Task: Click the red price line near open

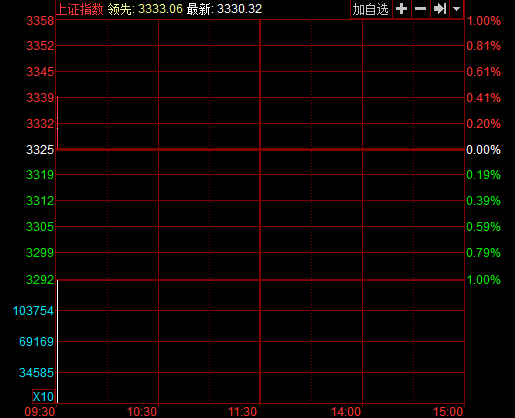Action: (57, 122)
